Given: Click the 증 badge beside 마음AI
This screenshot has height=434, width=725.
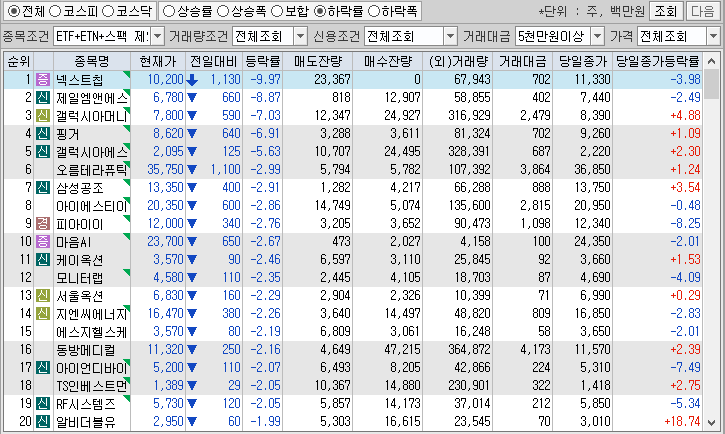Looking at the screenshot, I should [43, 242].
